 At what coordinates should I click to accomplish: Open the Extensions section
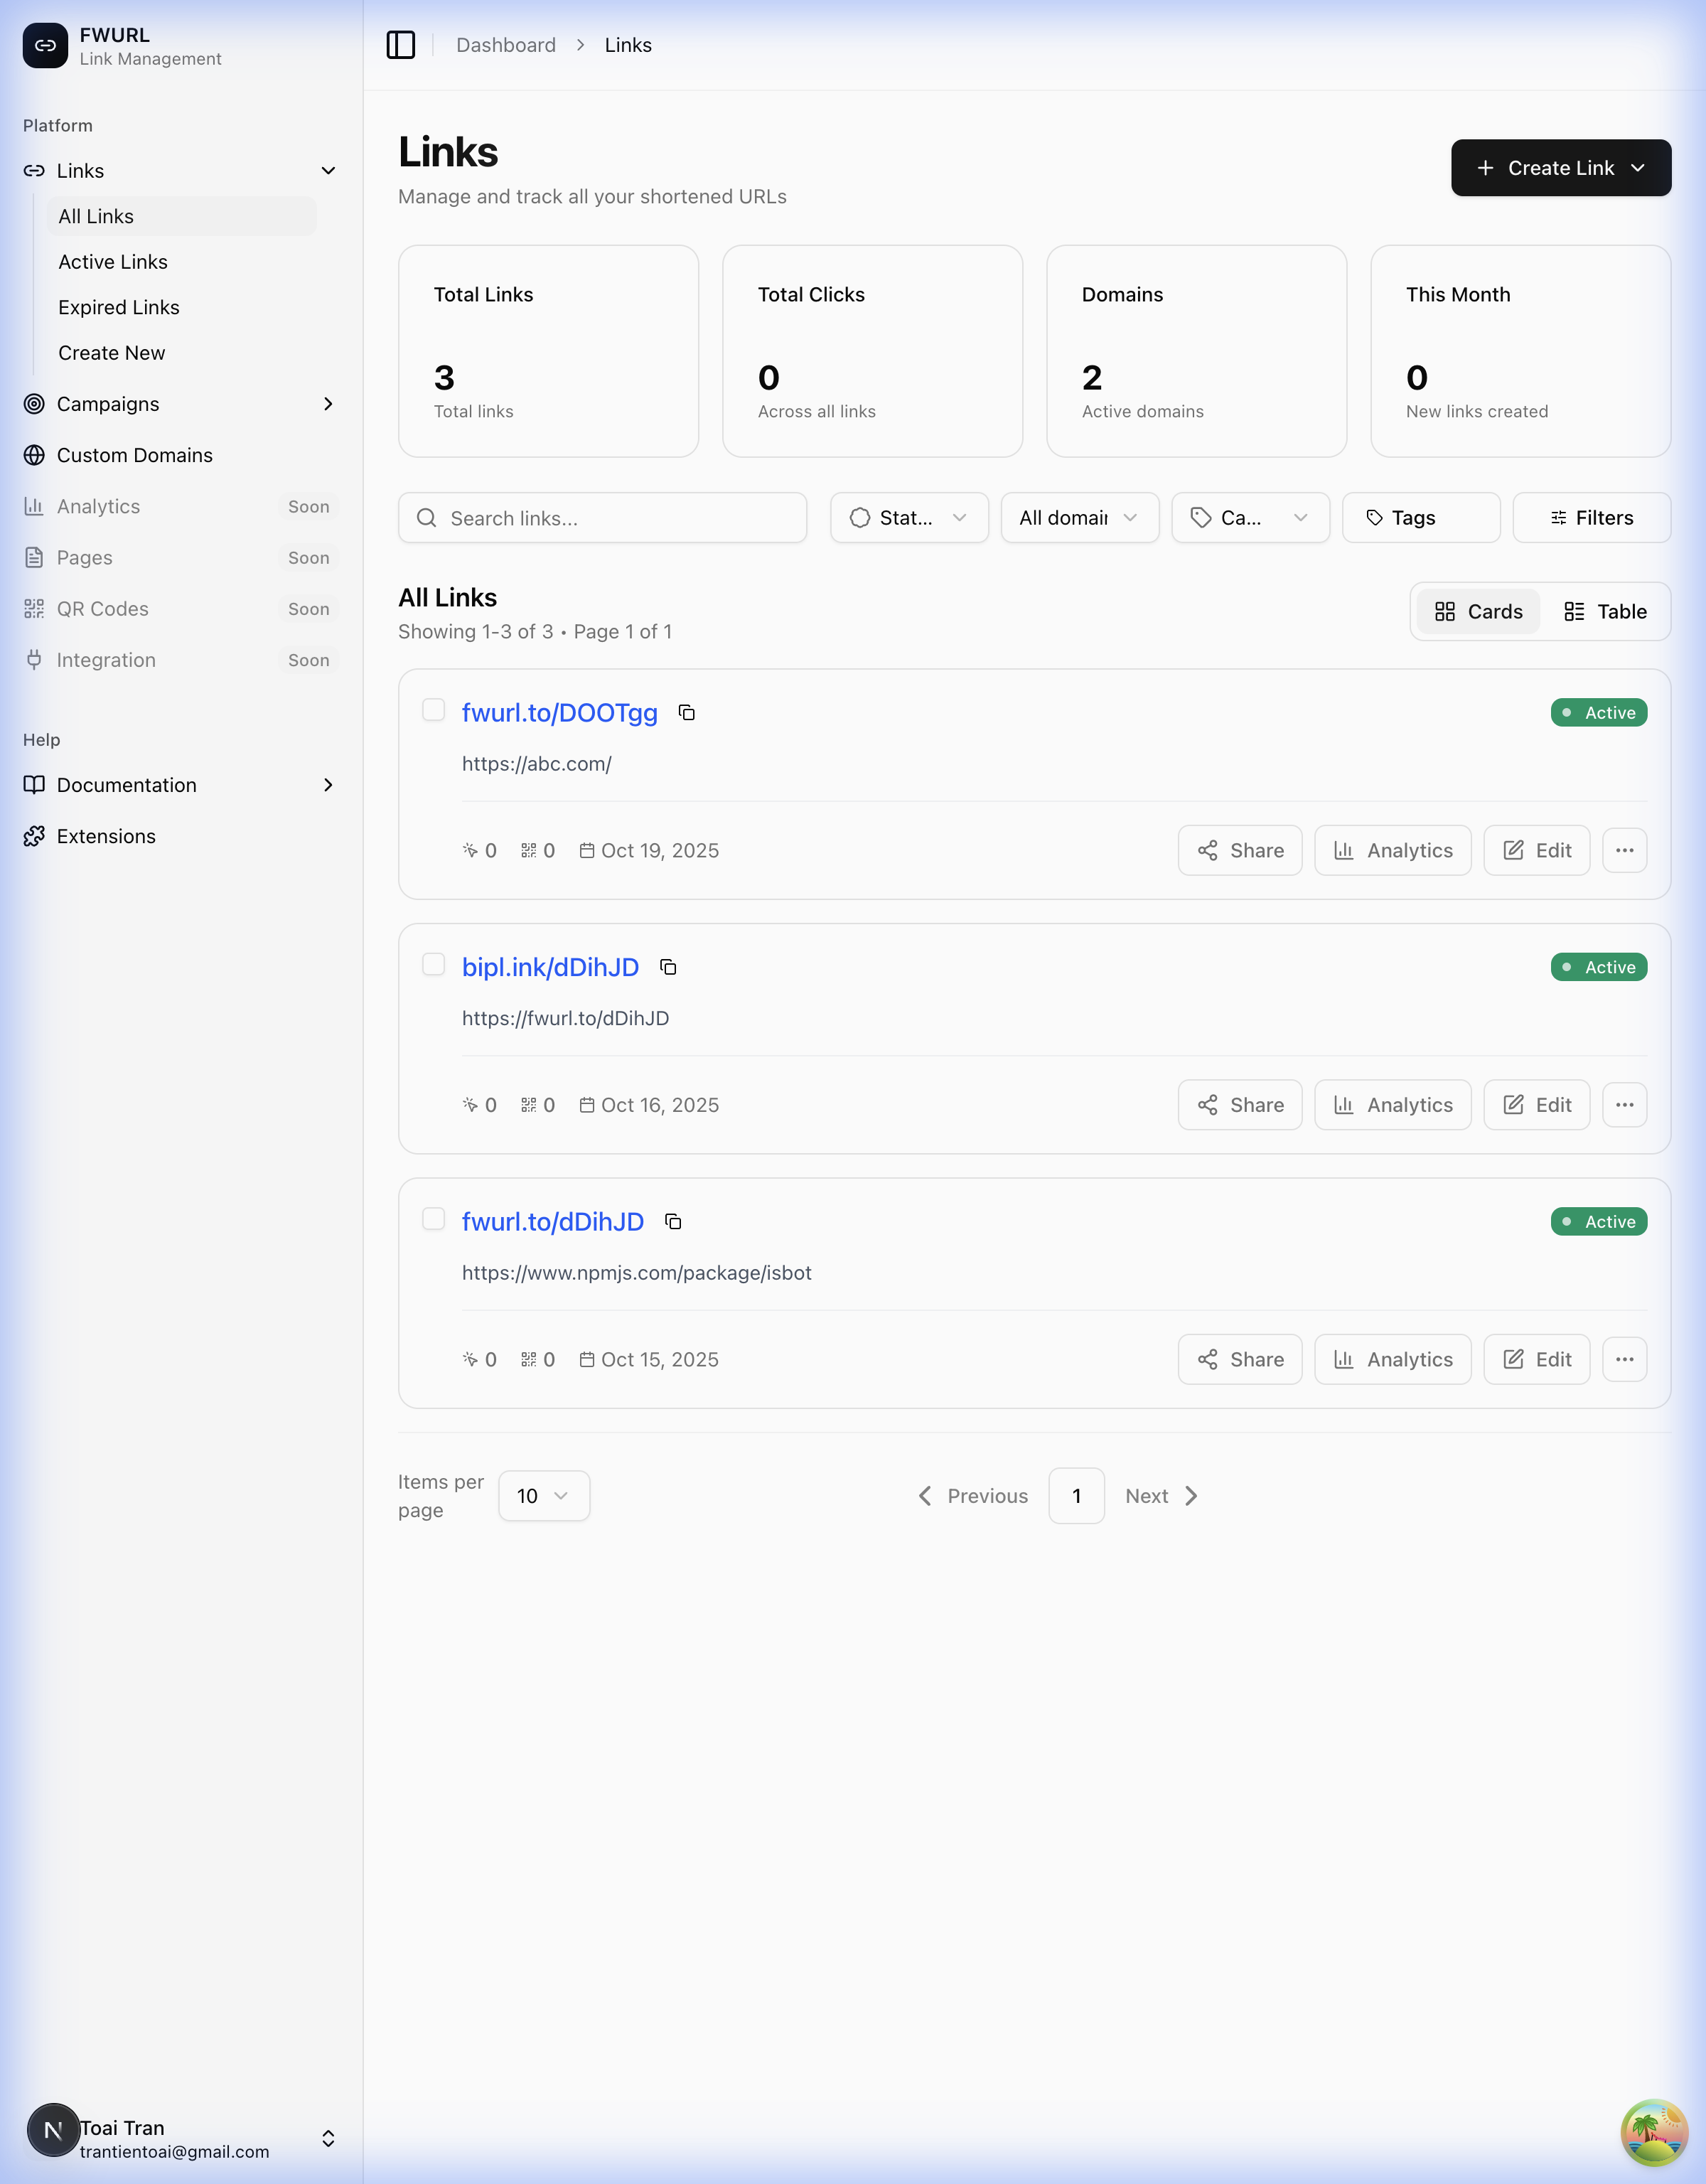105,836
